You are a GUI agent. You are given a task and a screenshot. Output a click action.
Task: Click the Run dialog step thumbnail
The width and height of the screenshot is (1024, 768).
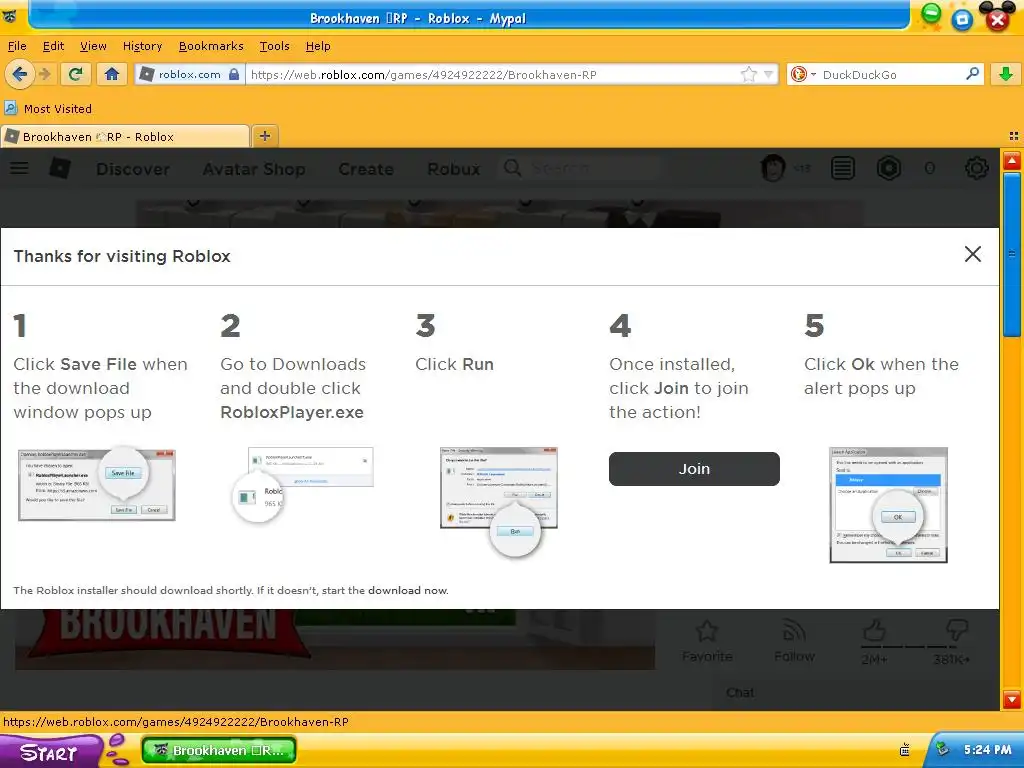499,502
